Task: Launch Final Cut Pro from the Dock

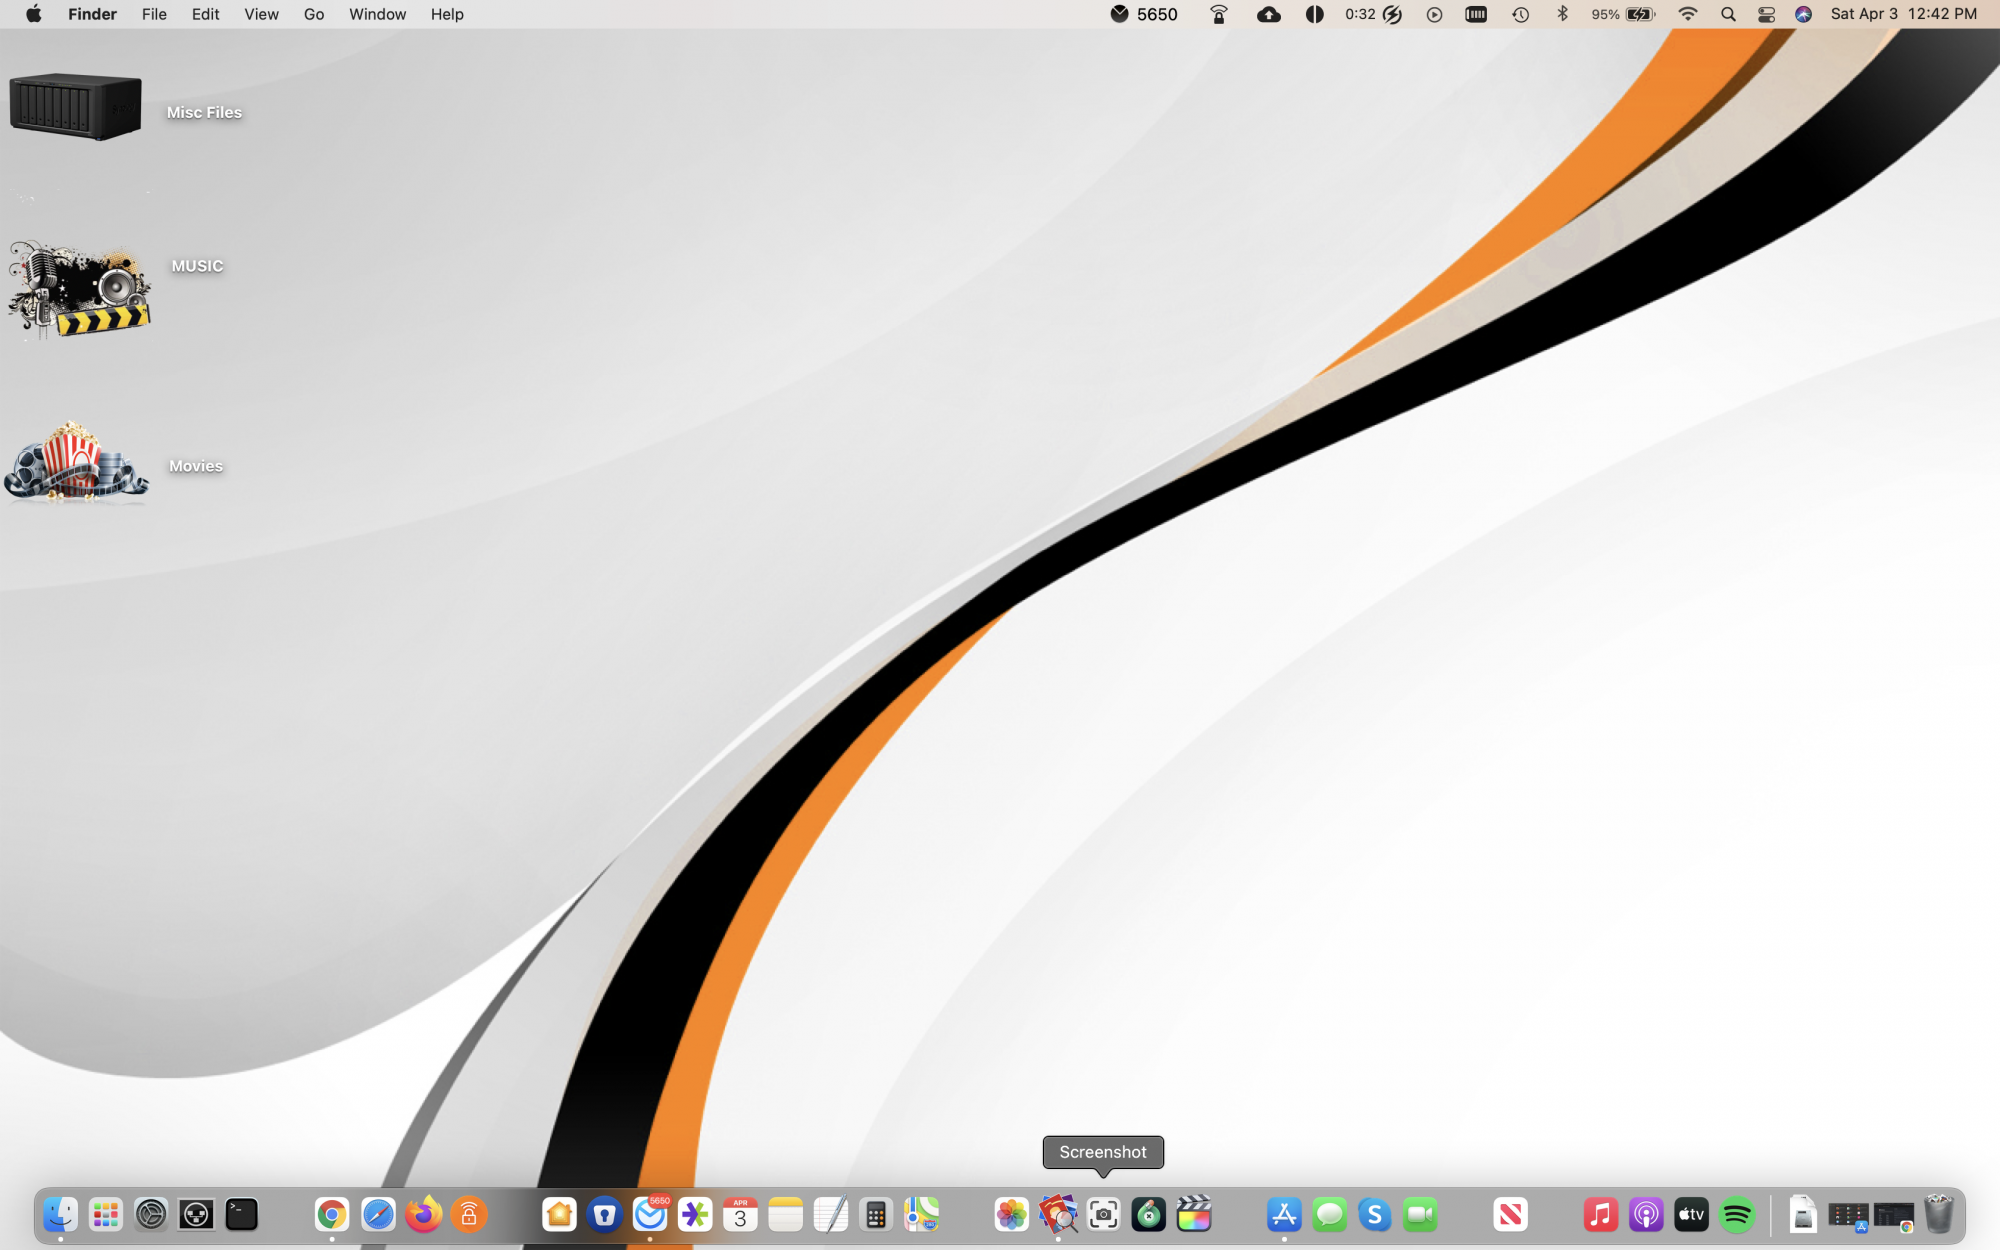Action: [x=1194, y=1215]
